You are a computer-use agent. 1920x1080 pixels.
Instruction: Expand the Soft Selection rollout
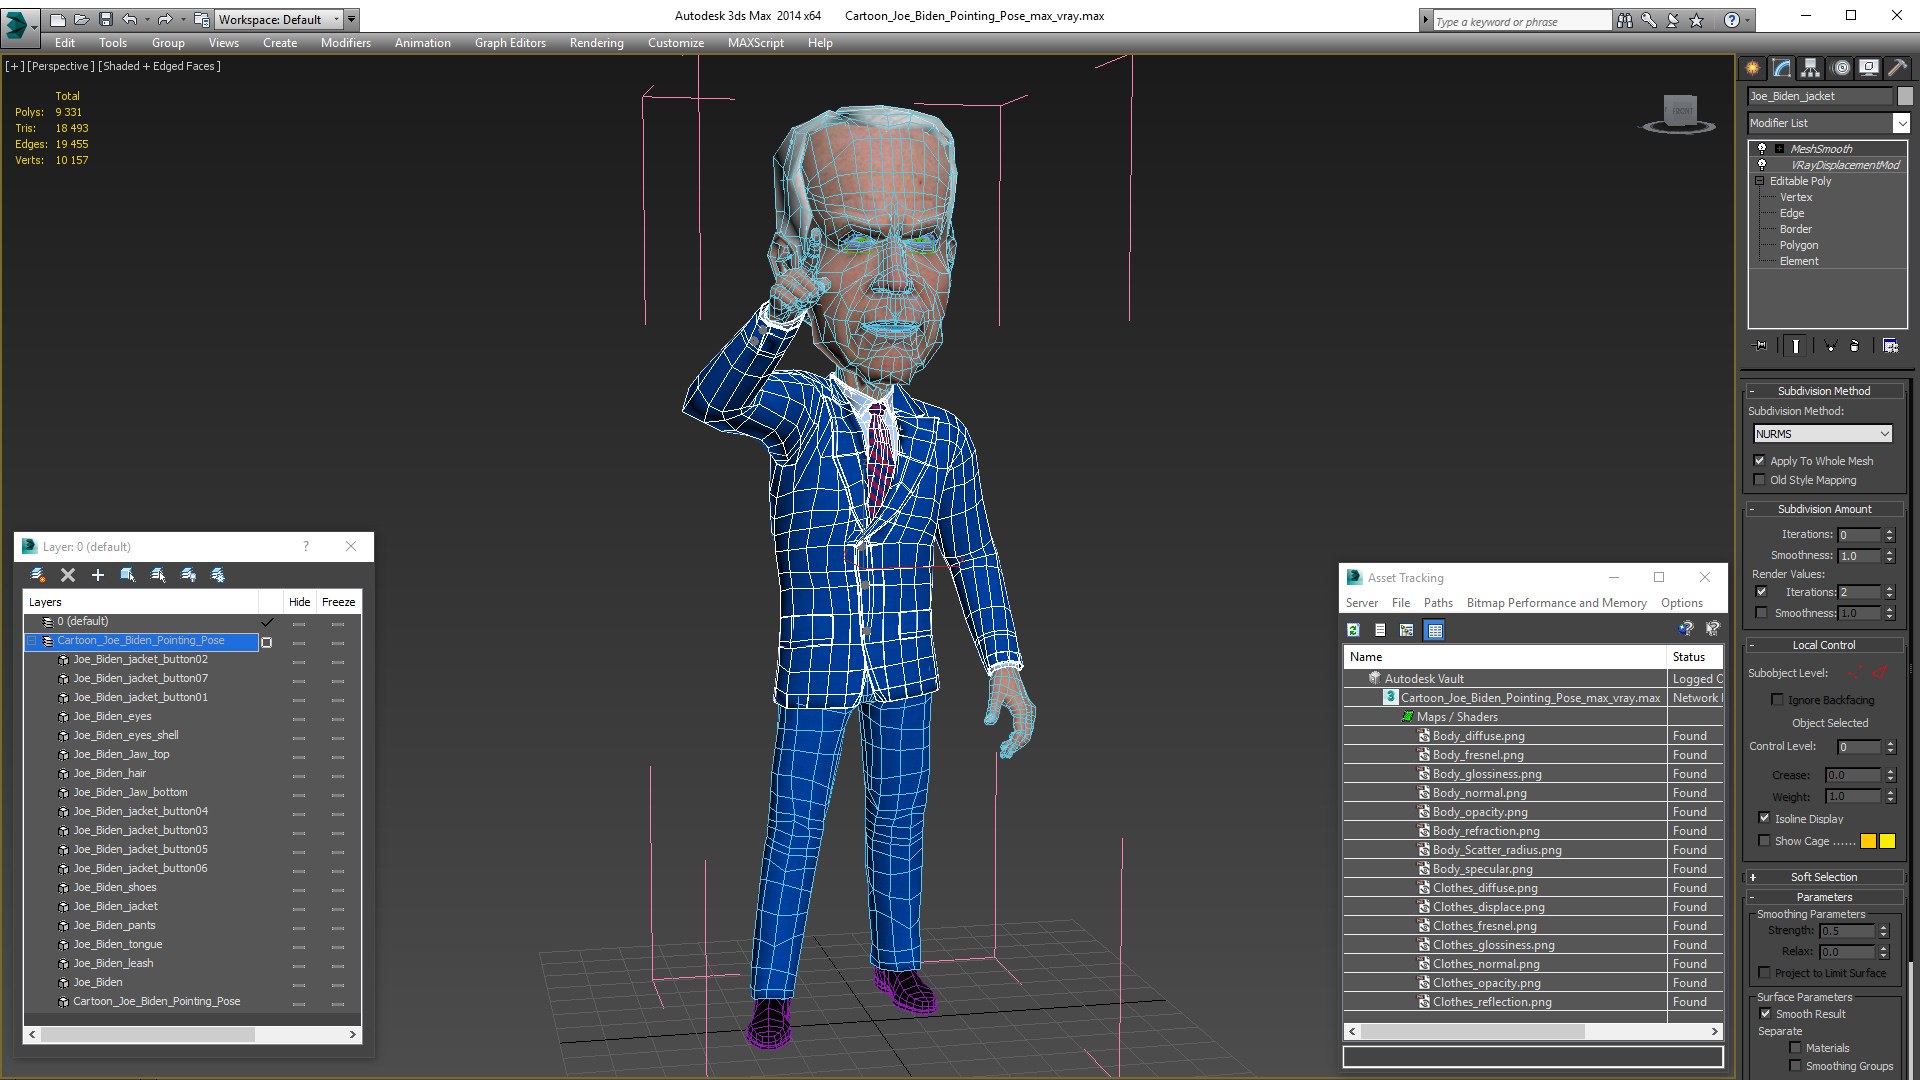click(1824, 877)
